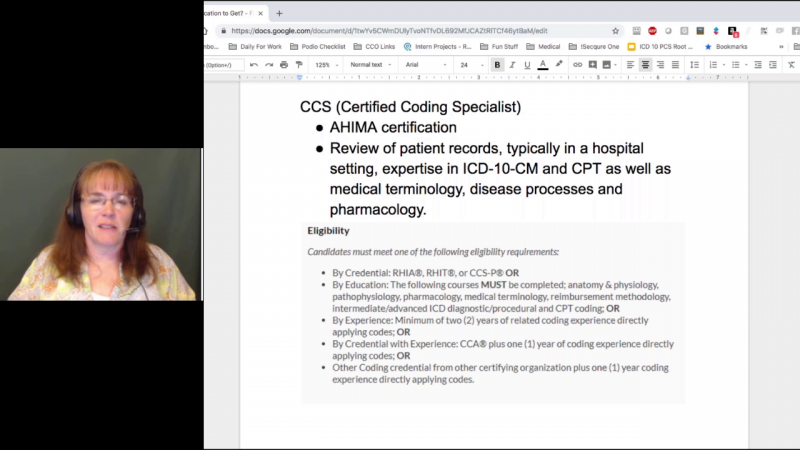Add a comment with the plus-bubble icon

592,65
